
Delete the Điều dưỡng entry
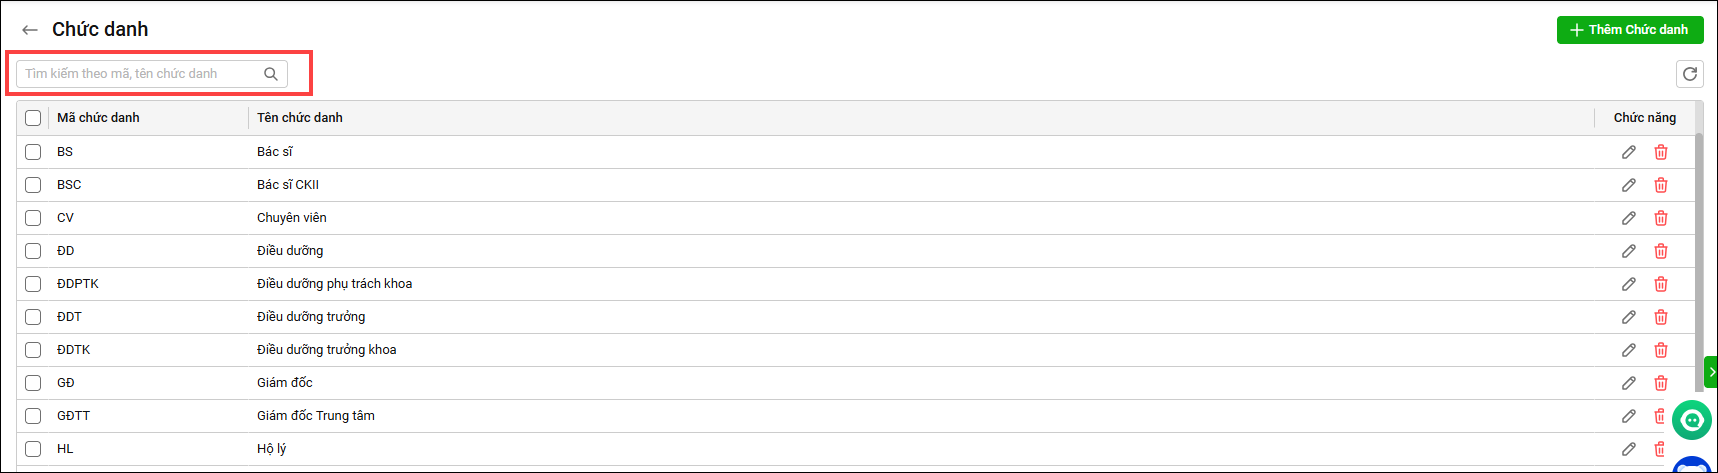click(1661, 251)
